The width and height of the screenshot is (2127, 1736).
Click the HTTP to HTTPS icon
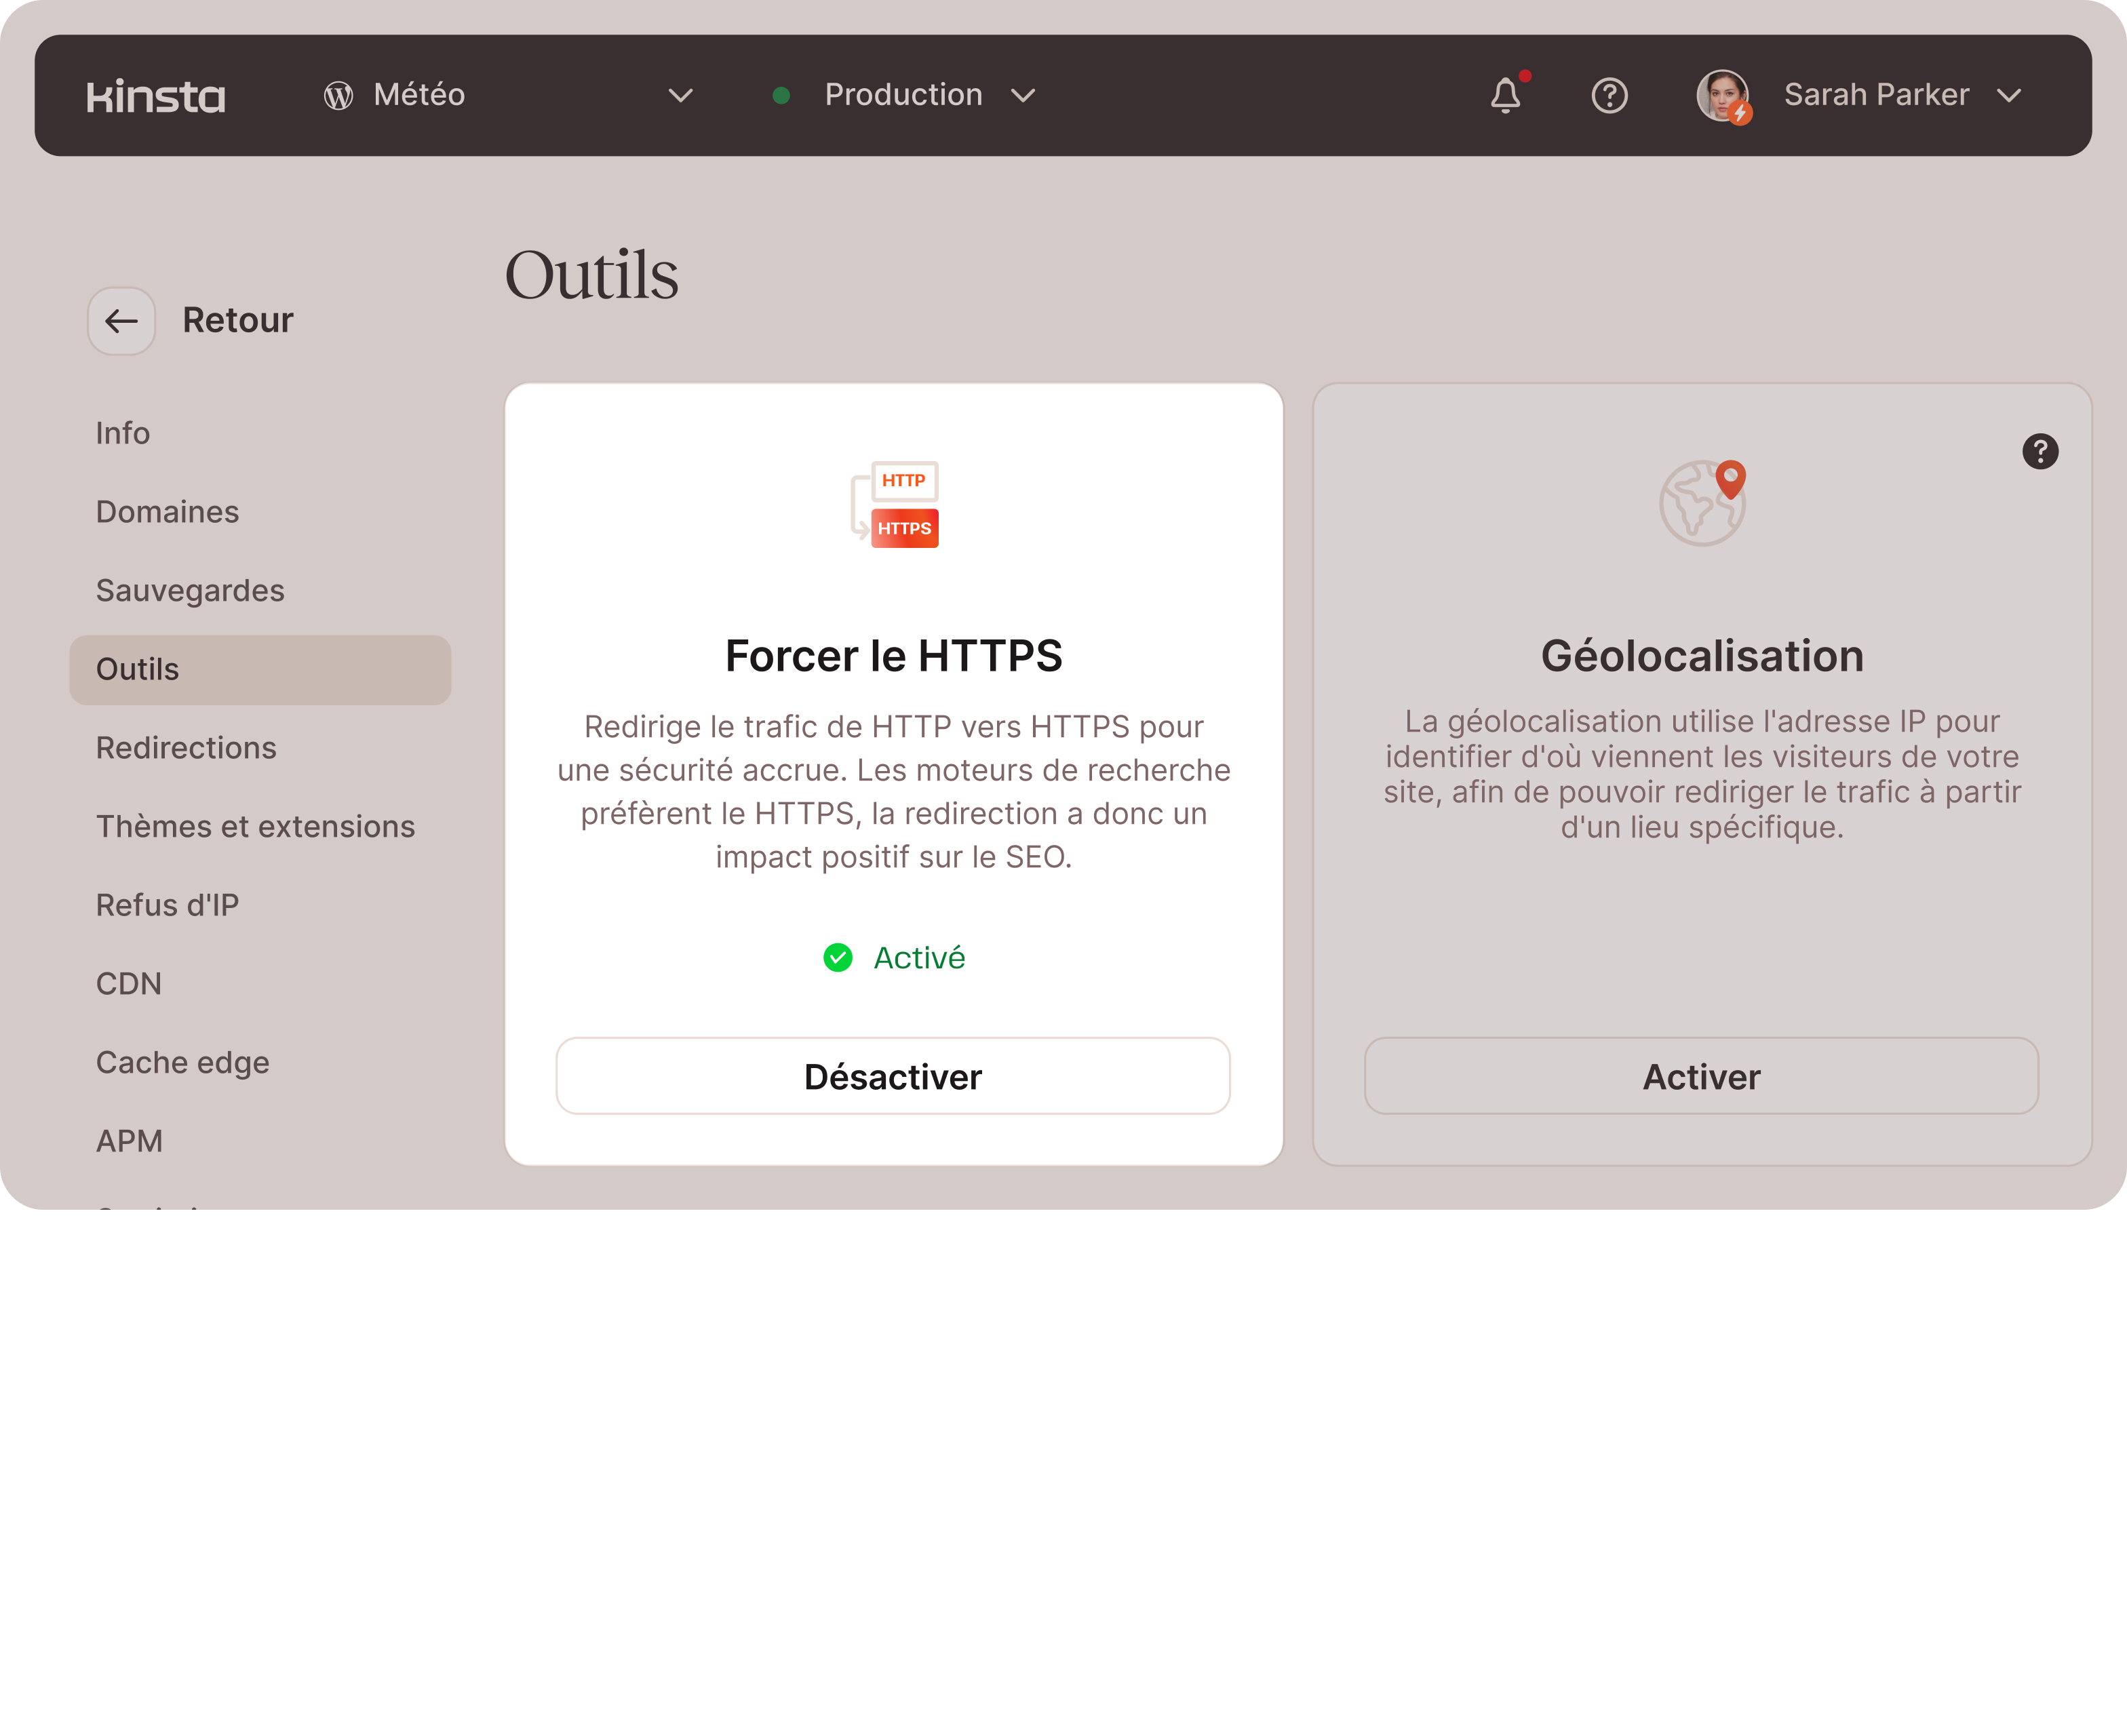(895, 505)
